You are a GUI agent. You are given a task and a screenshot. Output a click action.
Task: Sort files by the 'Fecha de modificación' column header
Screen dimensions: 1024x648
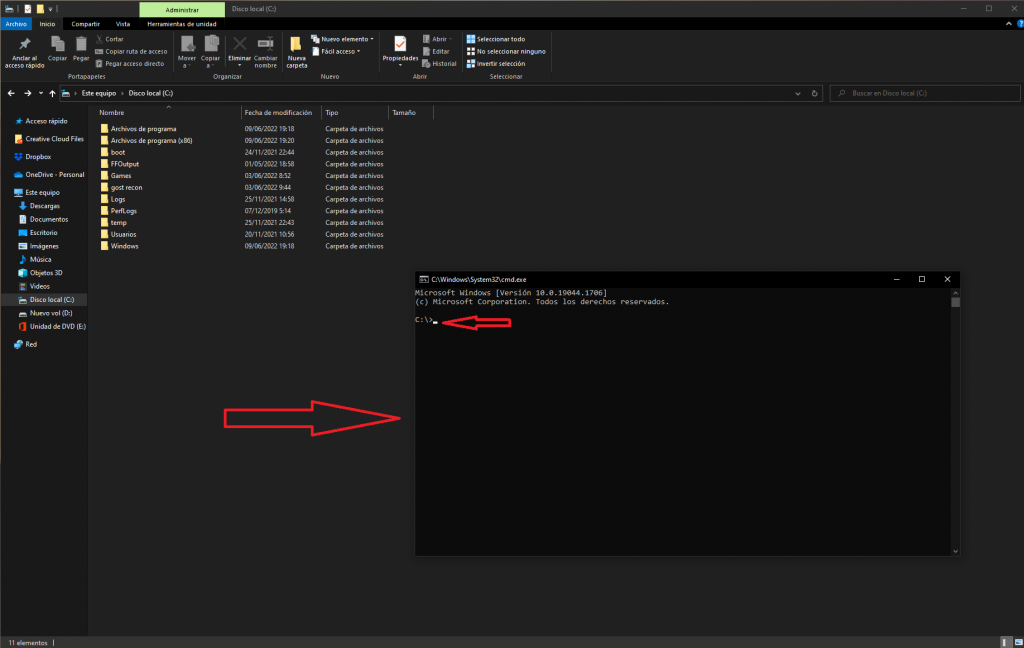[278, 113]
